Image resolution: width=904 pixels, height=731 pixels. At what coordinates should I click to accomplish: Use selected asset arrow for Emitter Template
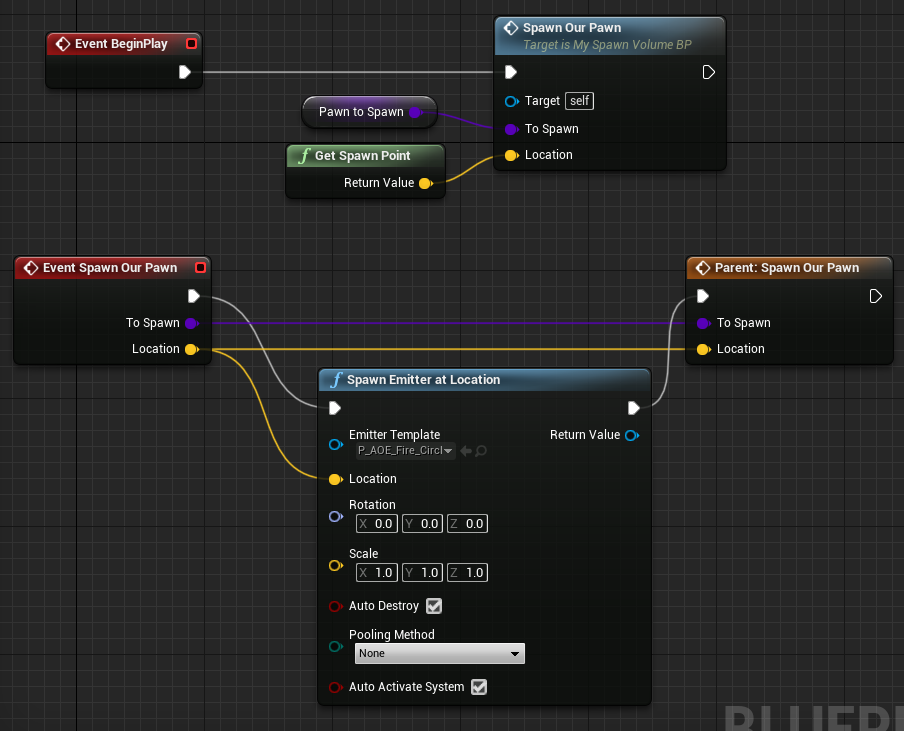(466, 451)
